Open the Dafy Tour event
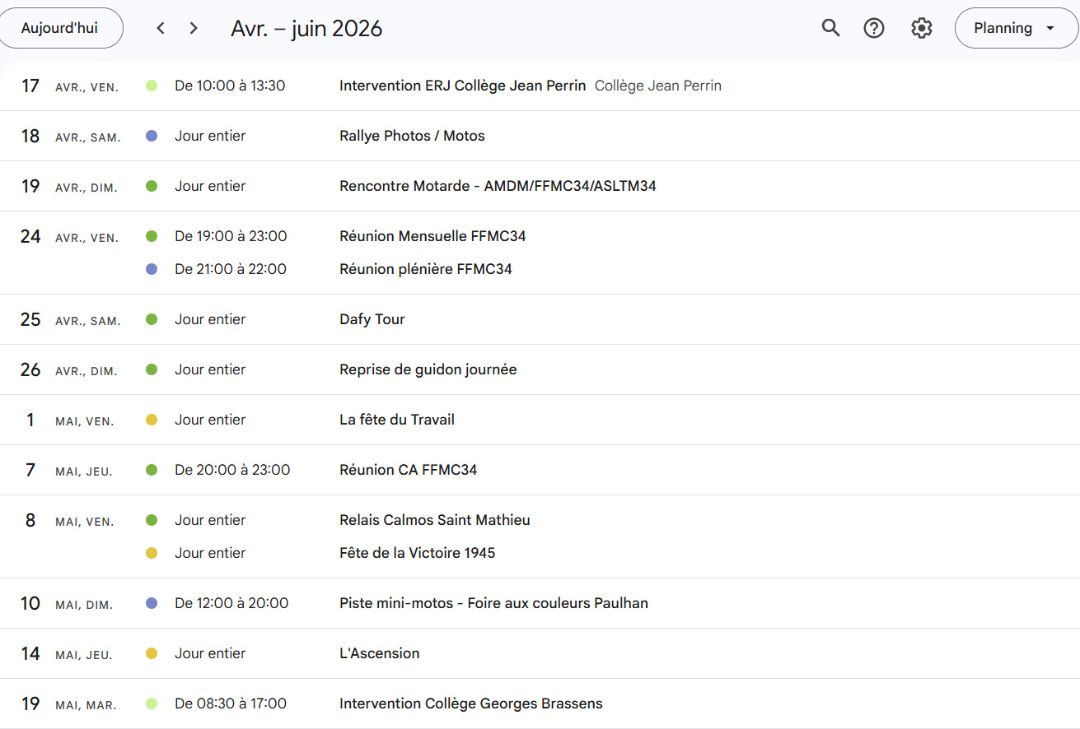Image resolution: width=1080 pixels, height=729 pixels. 372,319
